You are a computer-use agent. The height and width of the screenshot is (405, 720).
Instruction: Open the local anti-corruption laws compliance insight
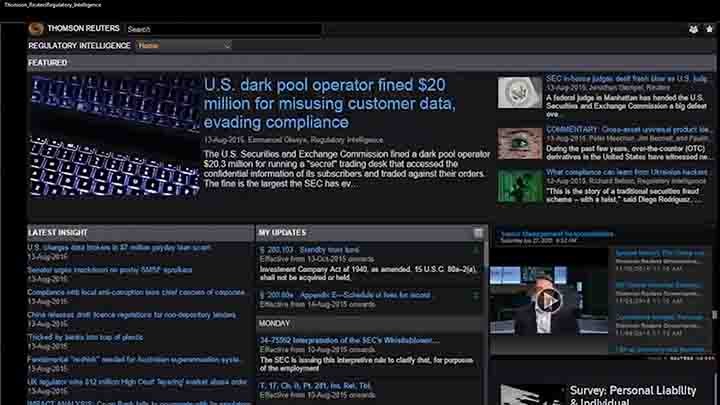136,292
